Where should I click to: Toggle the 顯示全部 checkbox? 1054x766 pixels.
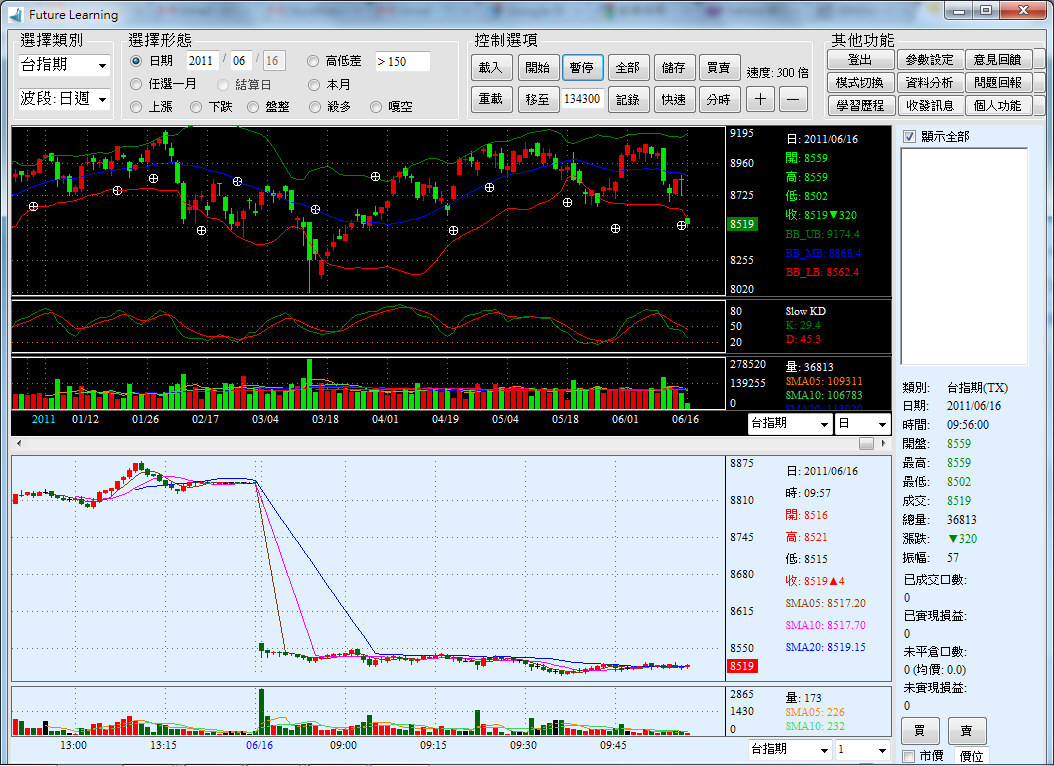909,136
